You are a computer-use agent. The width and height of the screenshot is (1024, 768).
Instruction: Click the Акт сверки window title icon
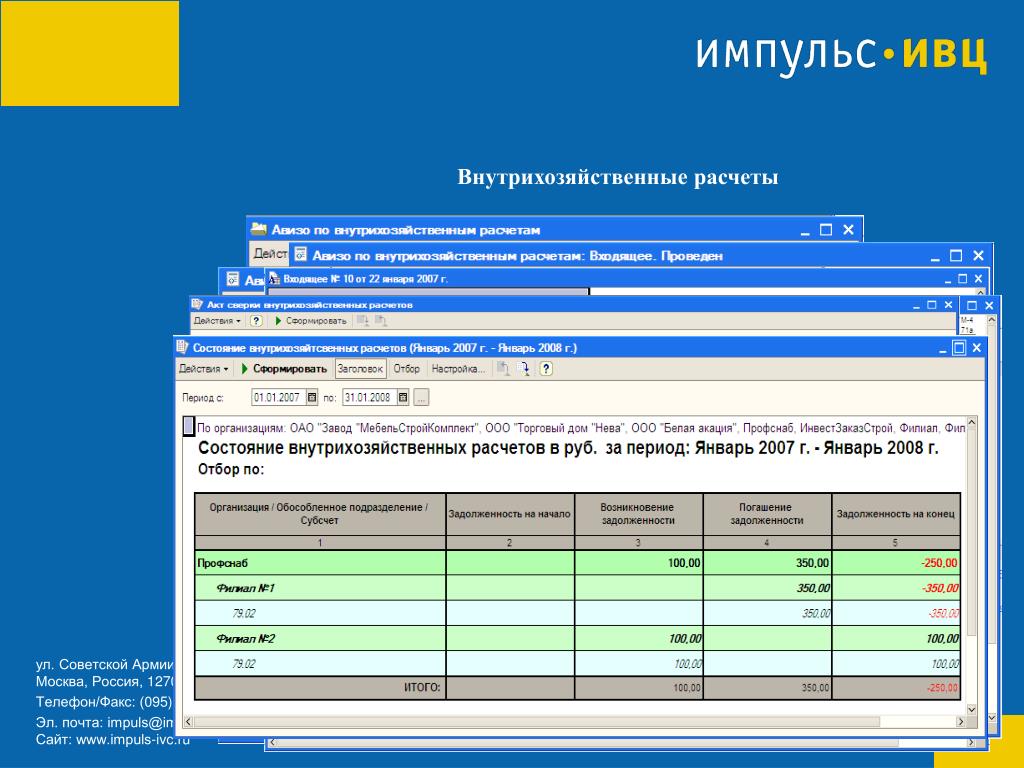pyautogui.click(x=197, y=304)
